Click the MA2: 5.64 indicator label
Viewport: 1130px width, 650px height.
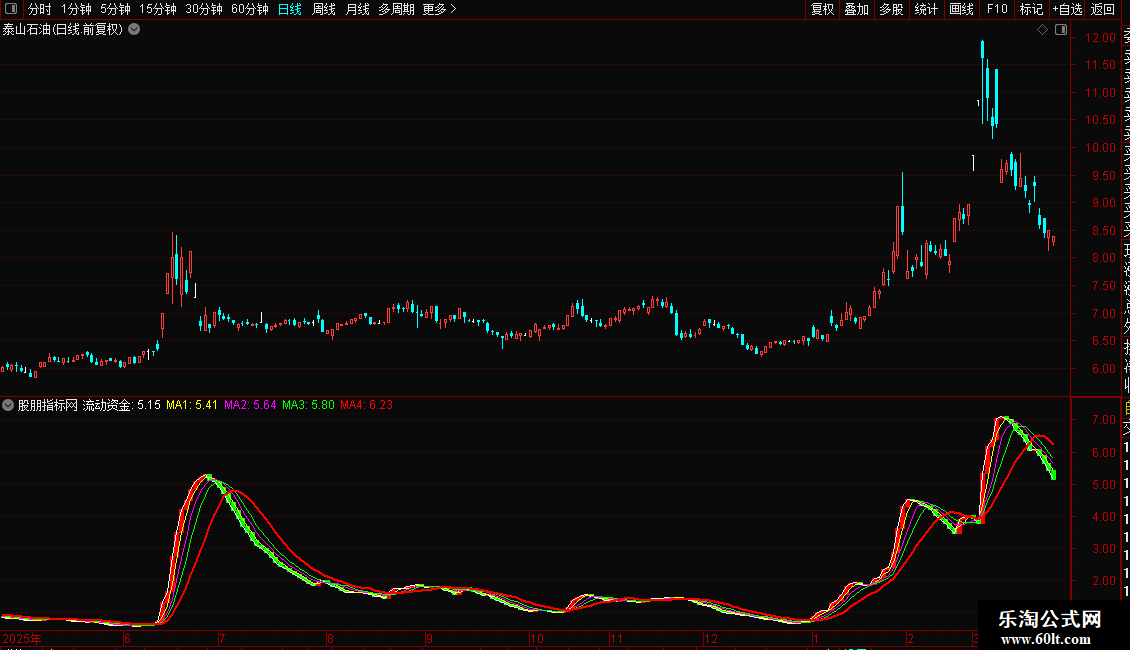pyautogui.click(x=250, y=405)
